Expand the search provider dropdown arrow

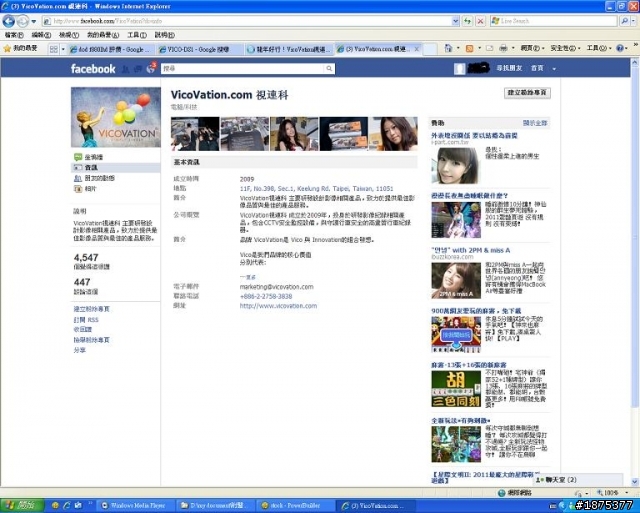633,21
